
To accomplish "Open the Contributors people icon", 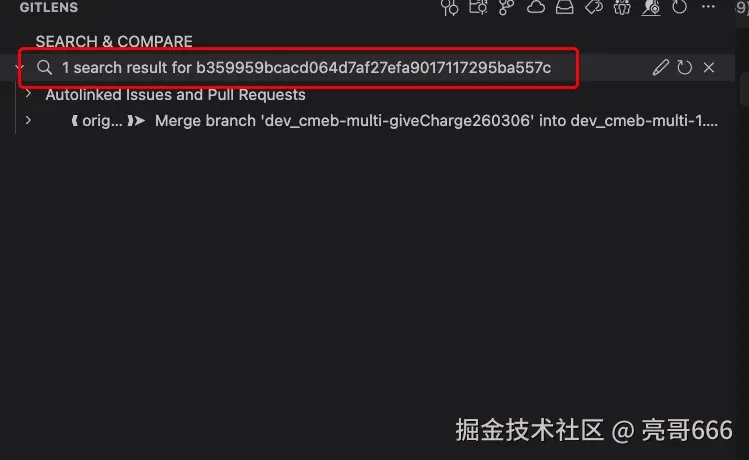I will click(x=622, y=7).
